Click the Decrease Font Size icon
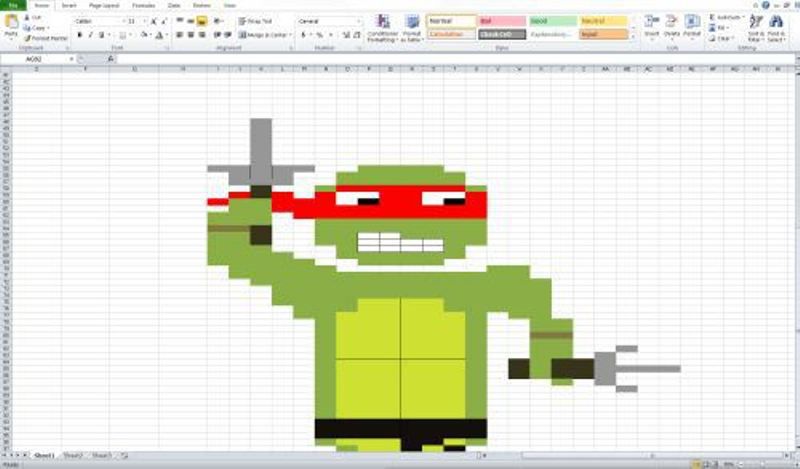The image size is (800, 469). pos(164,21)
